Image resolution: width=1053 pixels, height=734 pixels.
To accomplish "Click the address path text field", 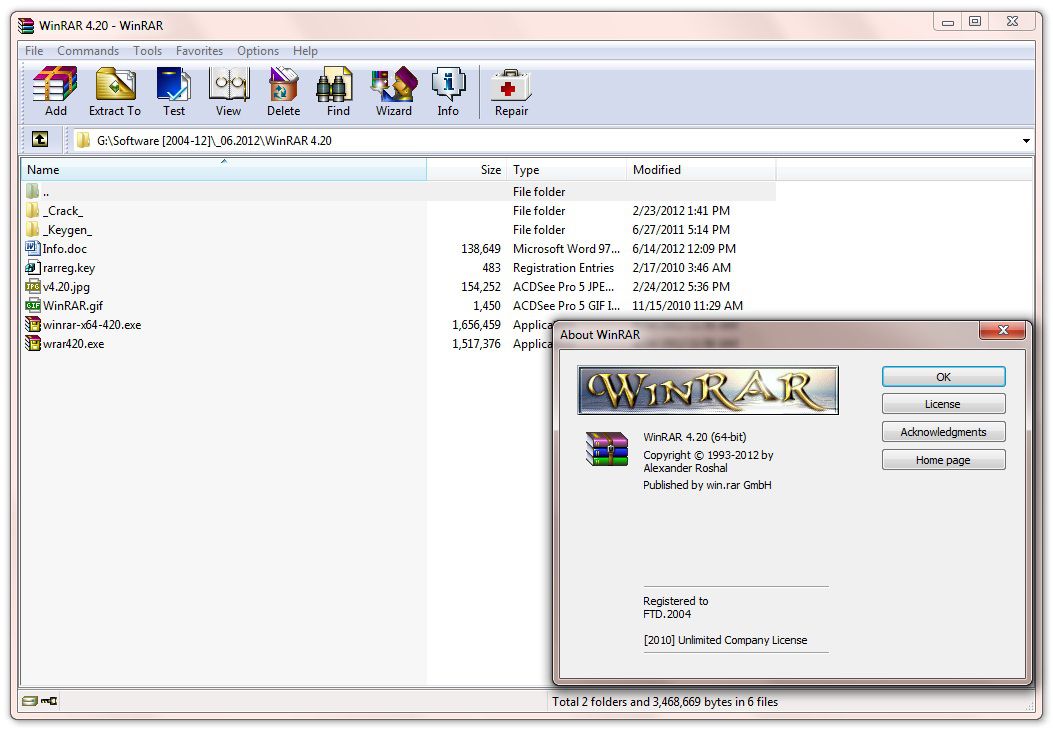I will coord(544,140).
